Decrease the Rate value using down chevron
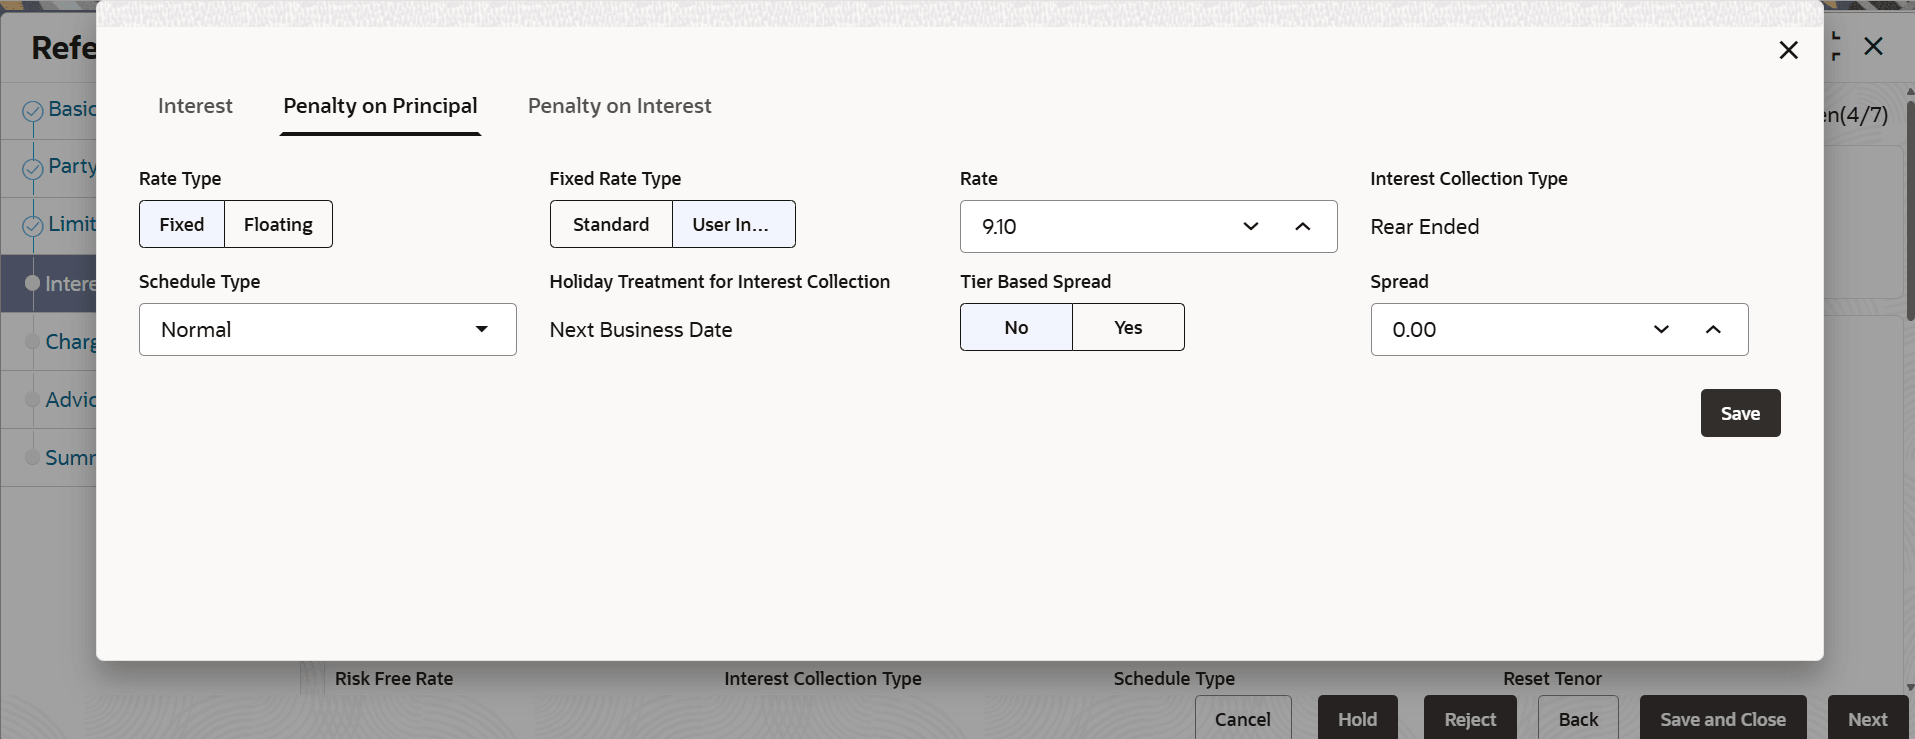The image size is (1915, 739). [x=1250, y=226]
